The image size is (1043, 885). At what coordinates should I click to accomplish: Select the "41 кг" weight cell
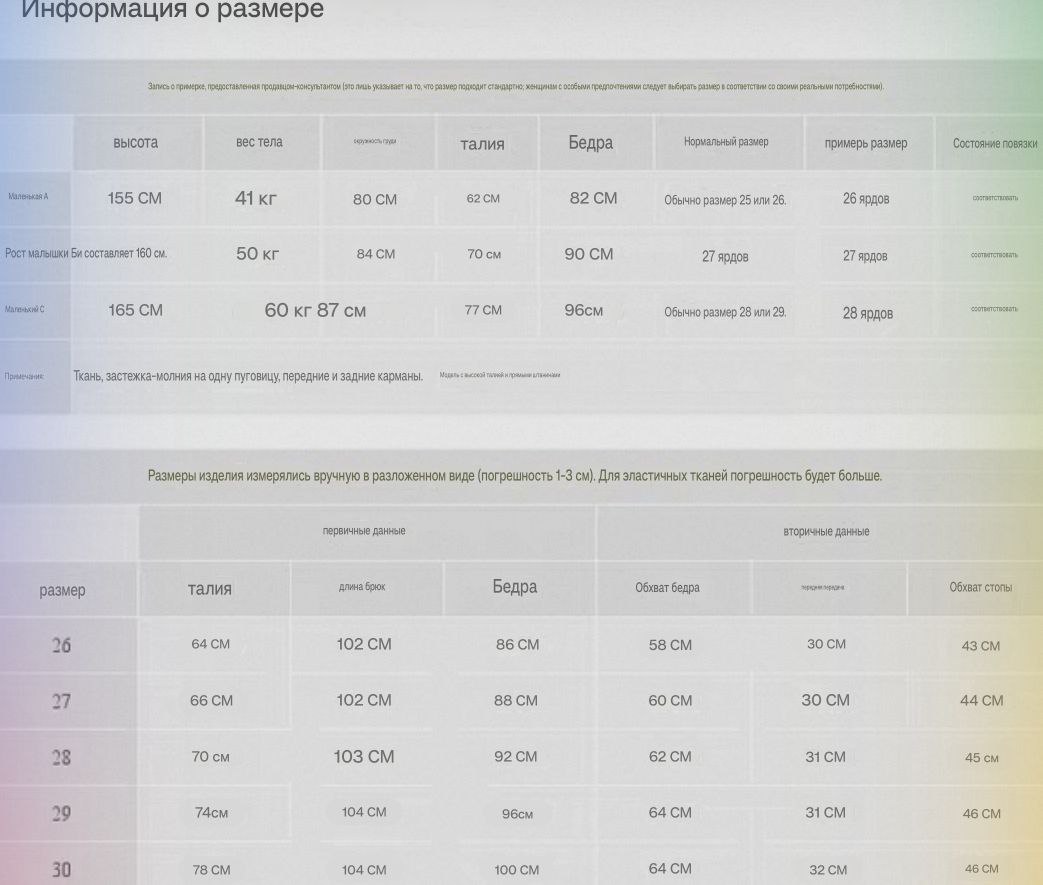coord(256,198)
